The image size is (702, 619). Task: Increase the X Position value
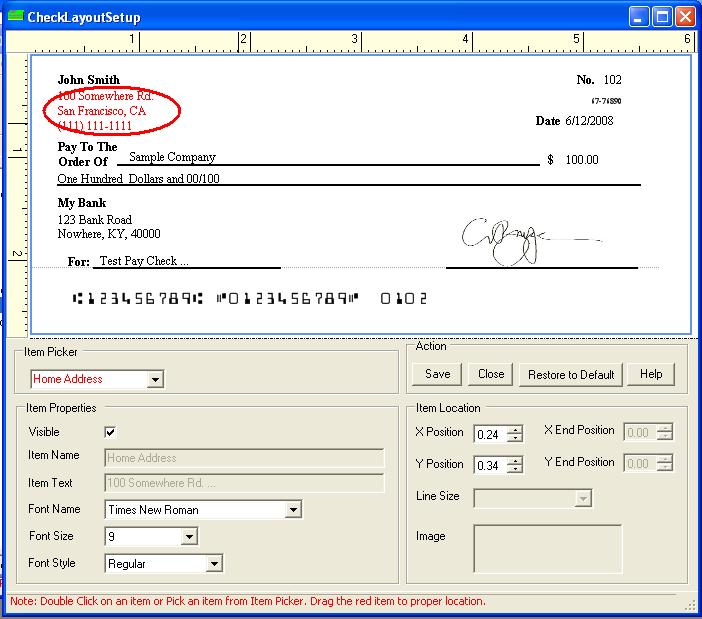point(515,429)
